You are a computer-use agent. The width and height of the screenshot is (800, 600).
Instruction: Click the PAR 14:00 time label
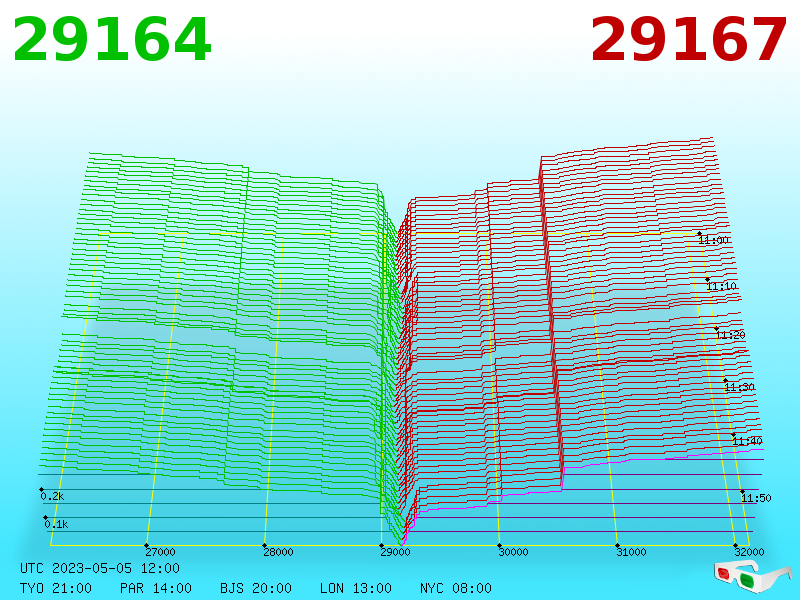point(156,588)
